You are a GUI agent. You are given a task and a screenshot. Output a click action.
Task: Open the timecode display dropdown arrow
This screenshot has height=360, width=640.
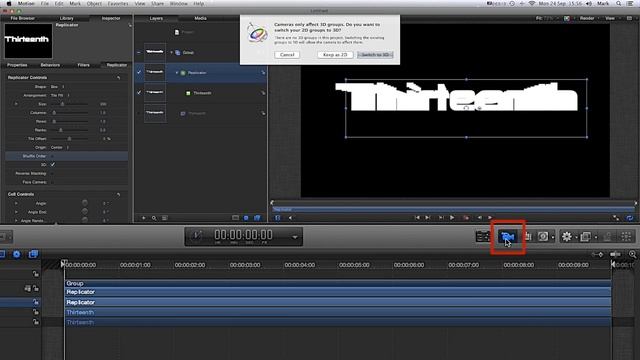[x=295, y=237]
